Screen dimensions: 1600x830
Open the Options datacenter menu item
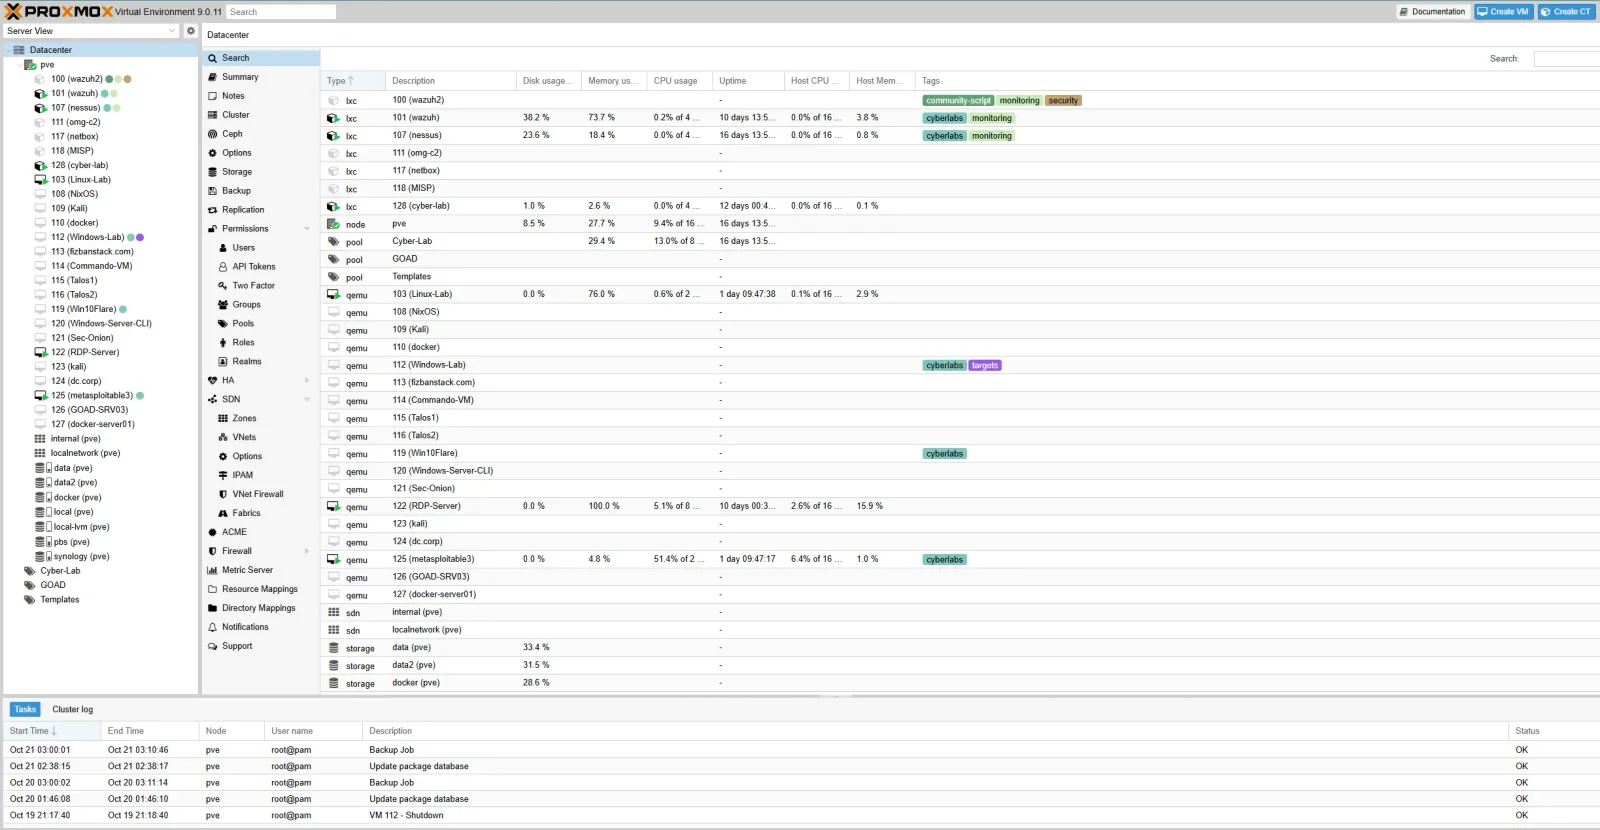pos(260,153)
